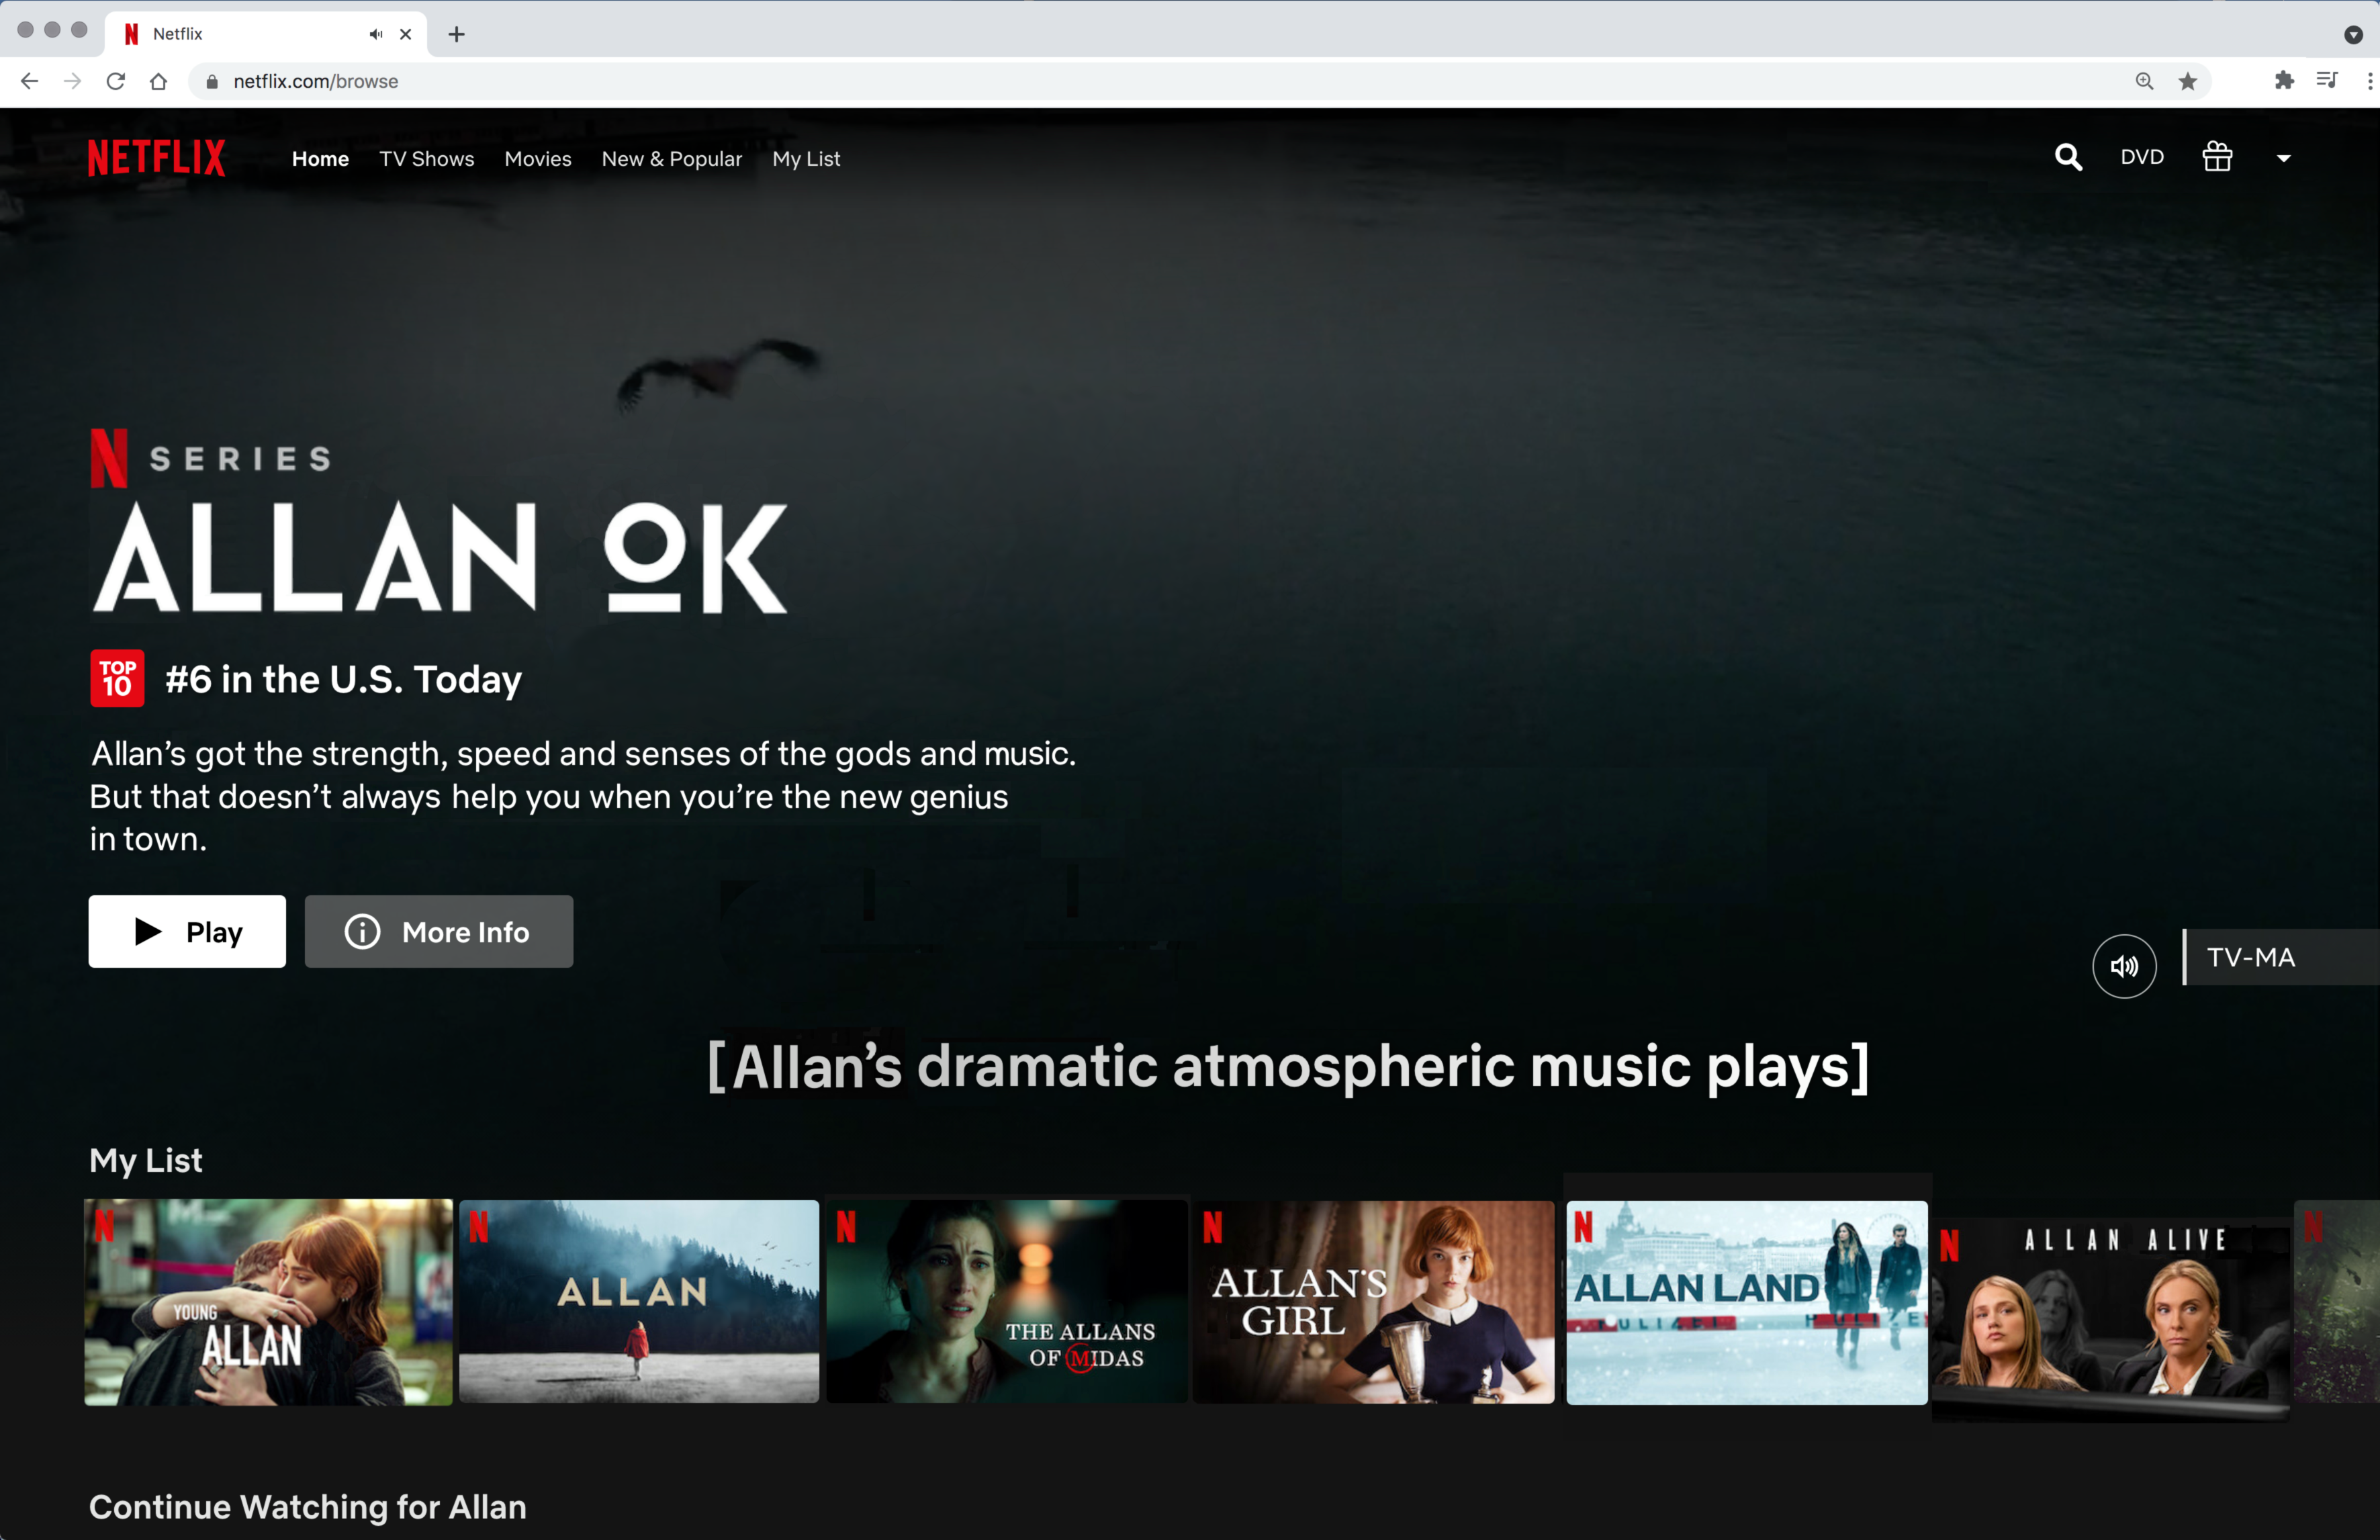Open a new browser tab
Screen dimensions: 2380x1540
457,34
